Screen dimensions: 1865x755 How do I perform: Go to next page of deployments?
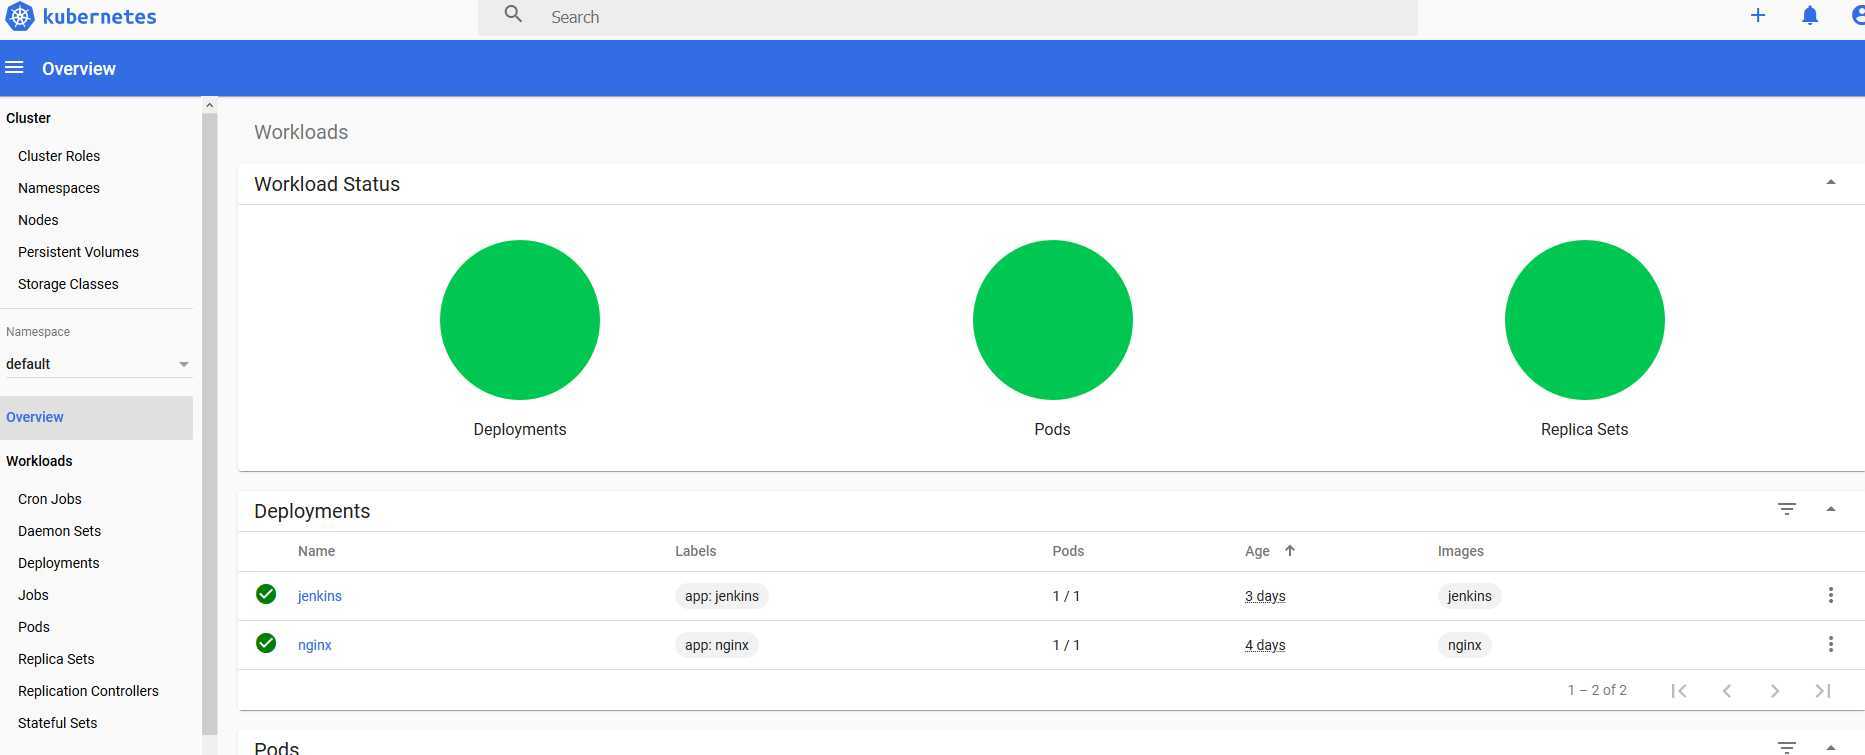point(1774,691)
